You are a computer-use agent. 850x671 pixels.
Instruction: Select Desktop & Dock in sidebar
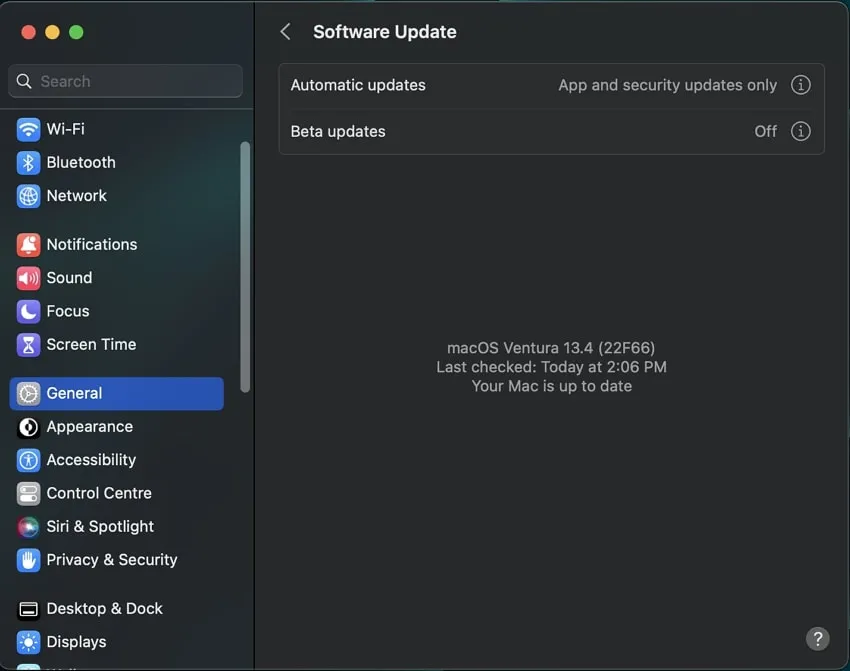[104, 608]
